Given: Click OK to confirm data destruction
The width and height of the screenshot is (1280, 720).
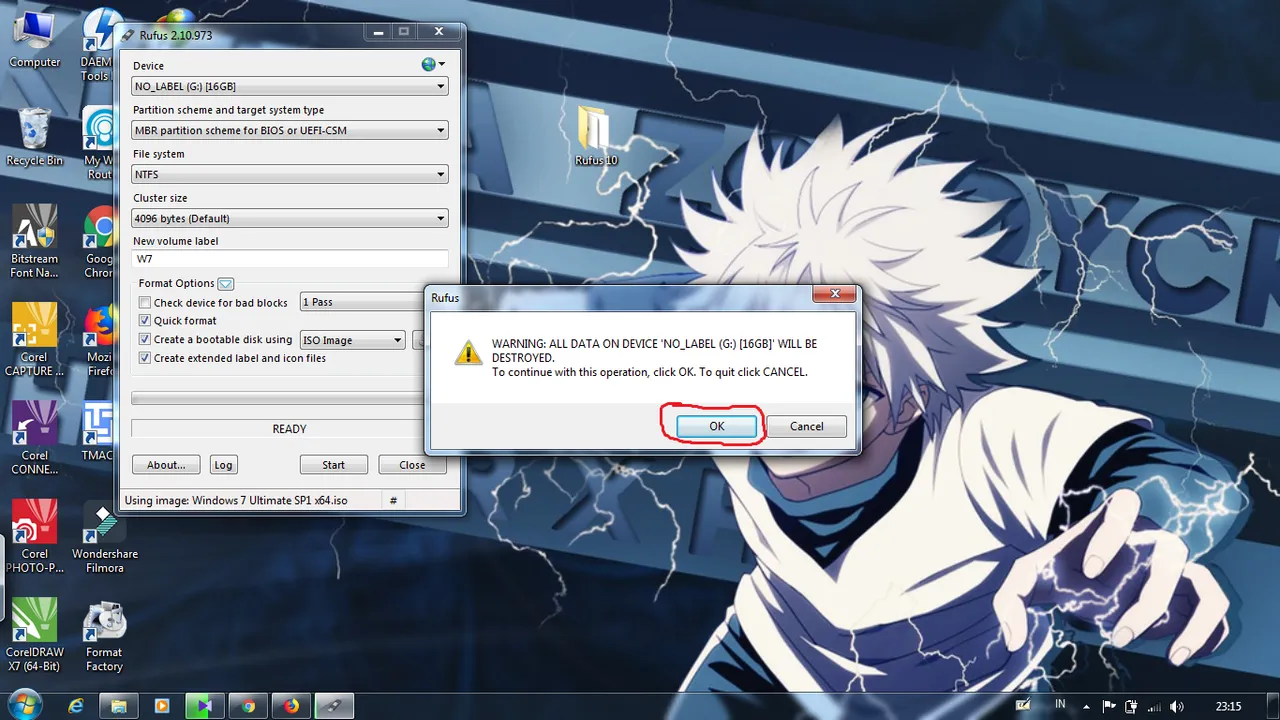Looking at the screenshot, I should coord(716,426).
